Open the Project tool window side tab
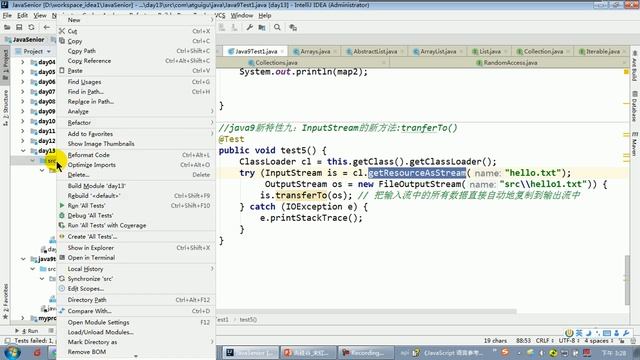 click(x=5, y=64)
